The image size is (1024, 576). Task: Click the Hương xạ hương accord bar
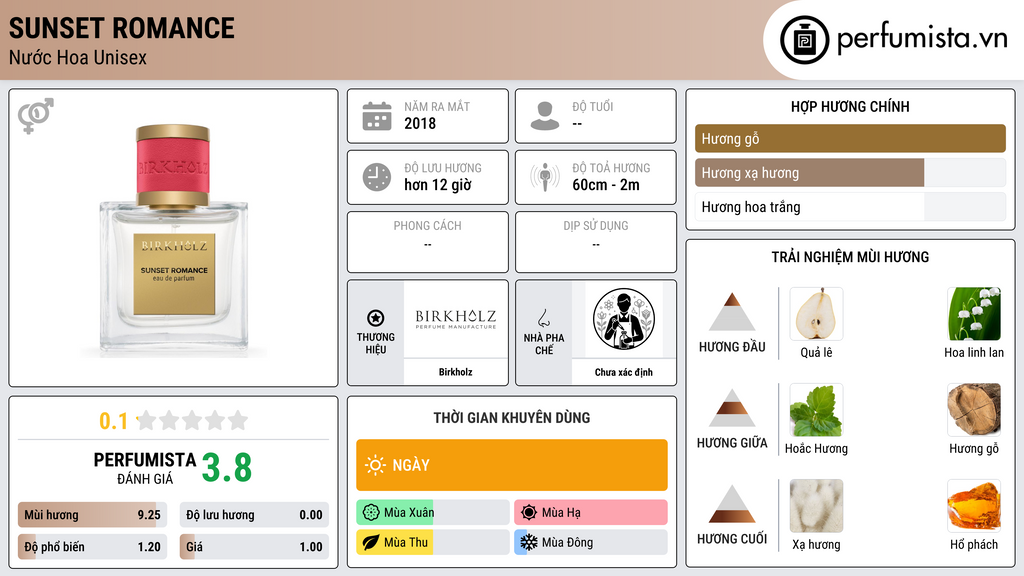click(x=850, y=173)
